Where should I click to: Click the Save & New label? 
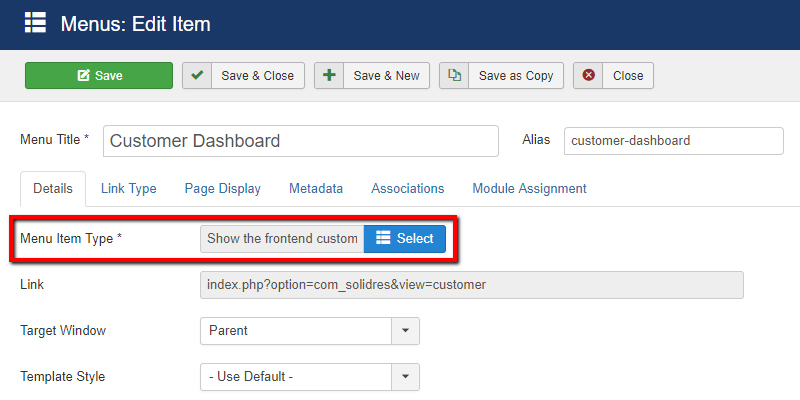tap(386, 76)
